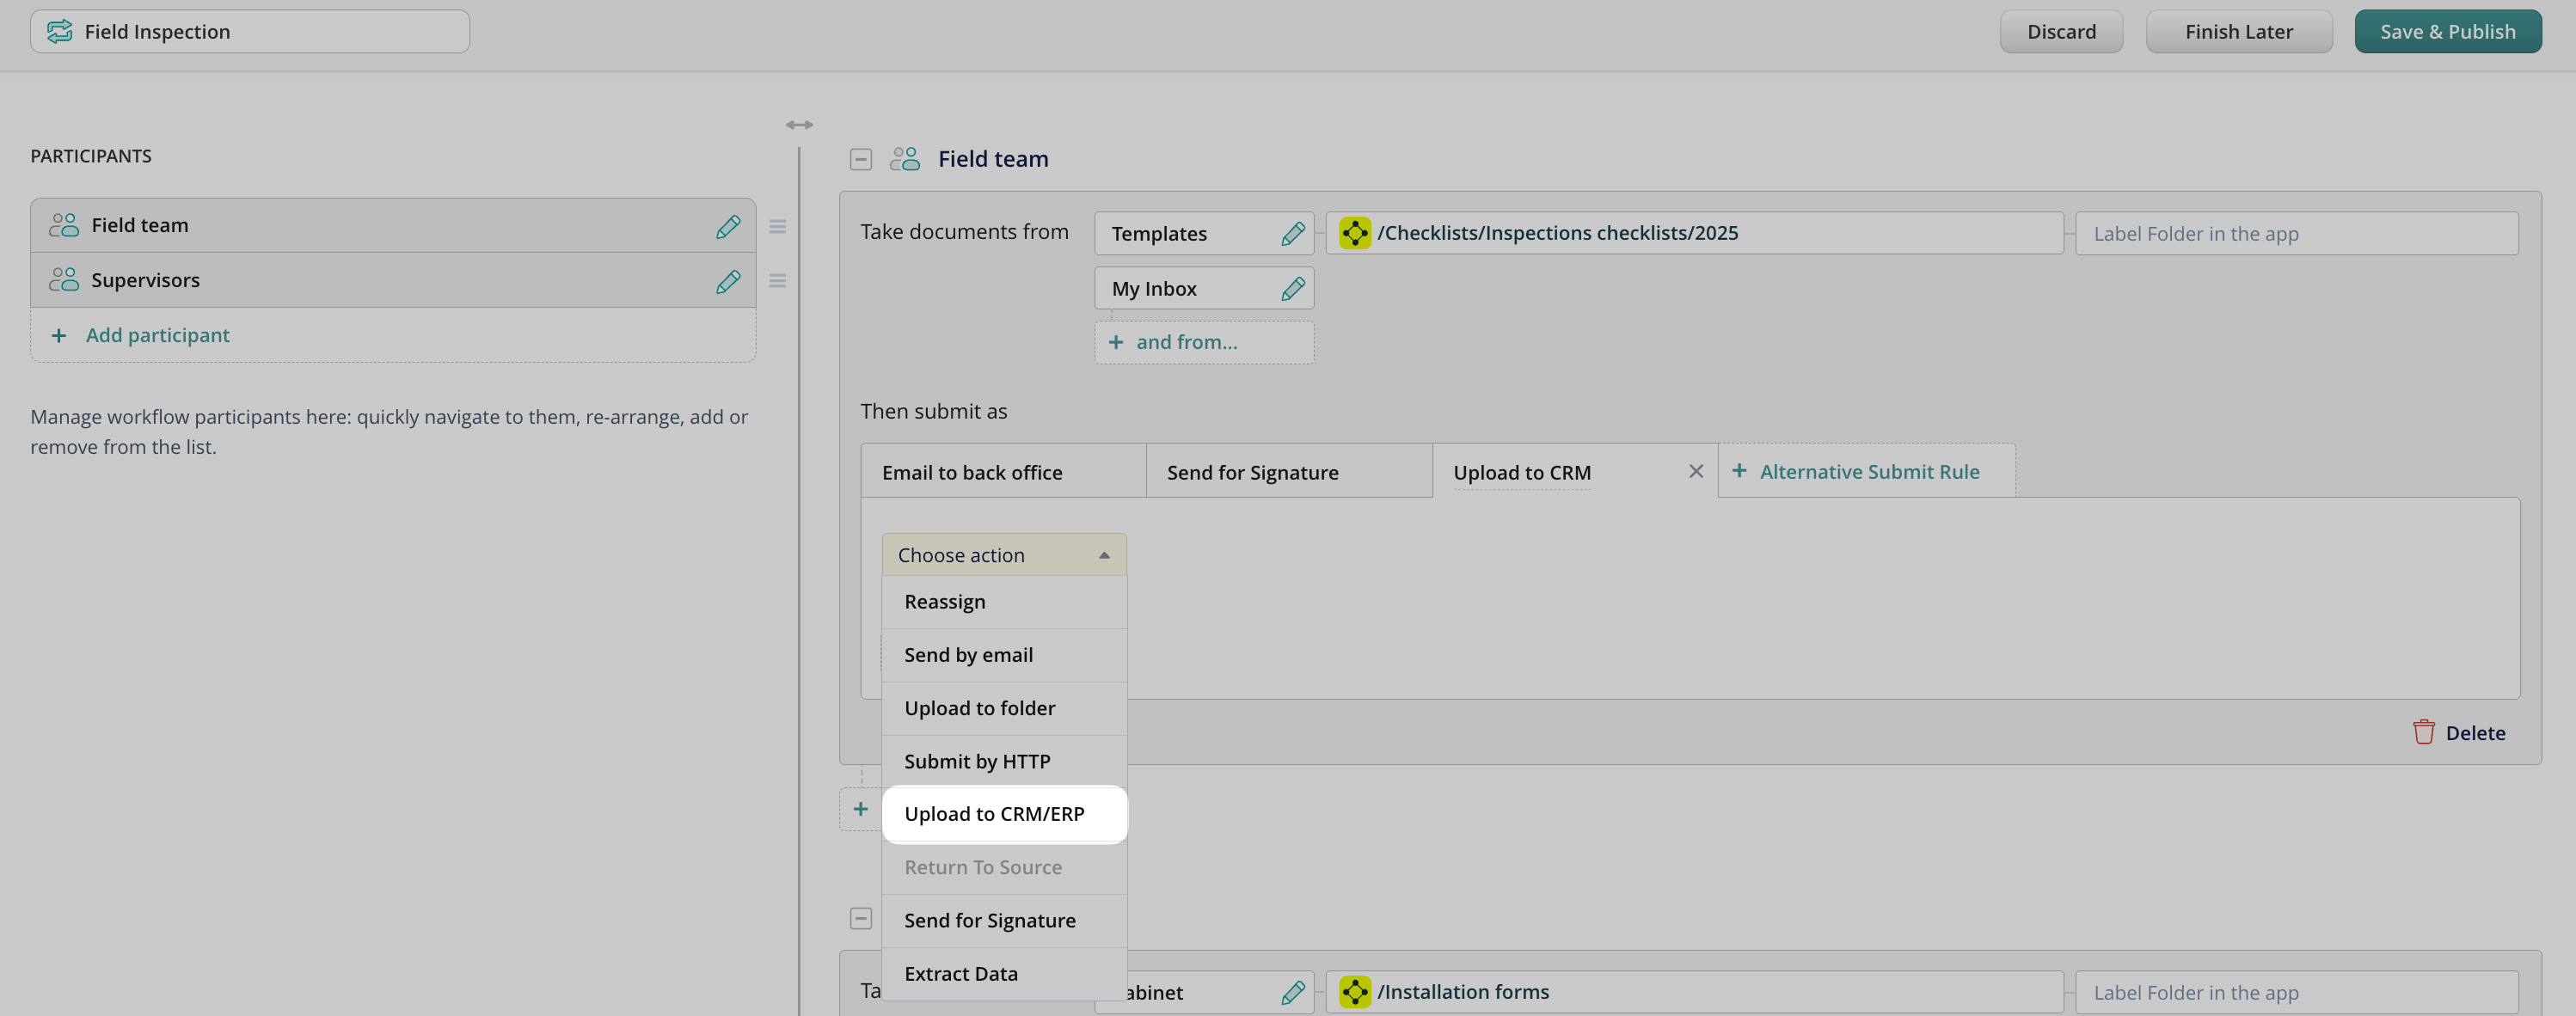Edit the Supervisors participant pencil icon

[728, 281]
